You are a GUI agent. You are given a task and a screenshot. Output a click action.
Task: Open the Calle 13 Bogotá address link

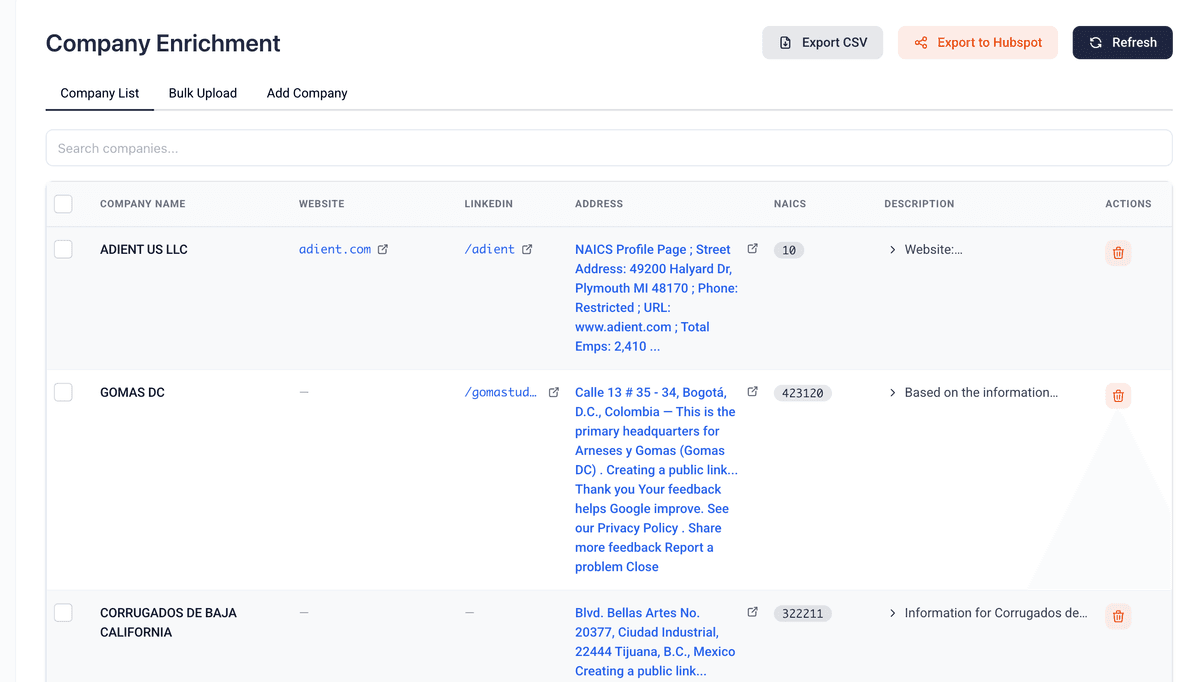[x=656, y=479]
